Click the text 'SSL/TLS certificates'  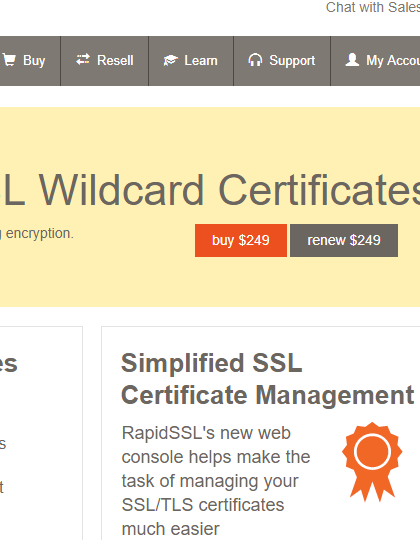coord(203,505)
